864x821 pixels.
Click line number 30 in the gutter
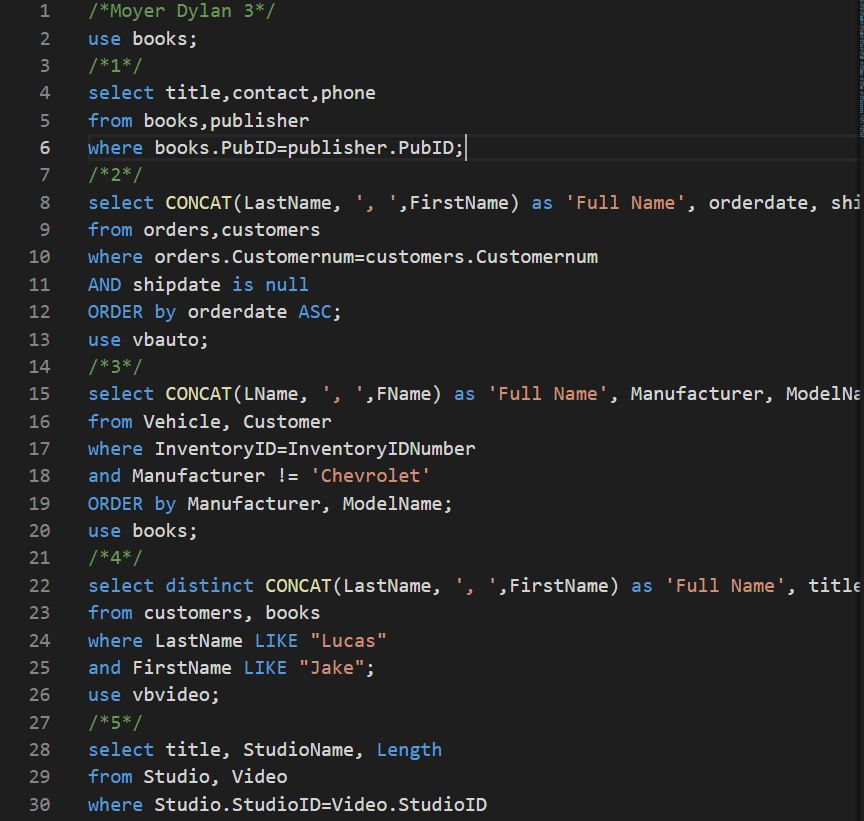tap(39, 804)
